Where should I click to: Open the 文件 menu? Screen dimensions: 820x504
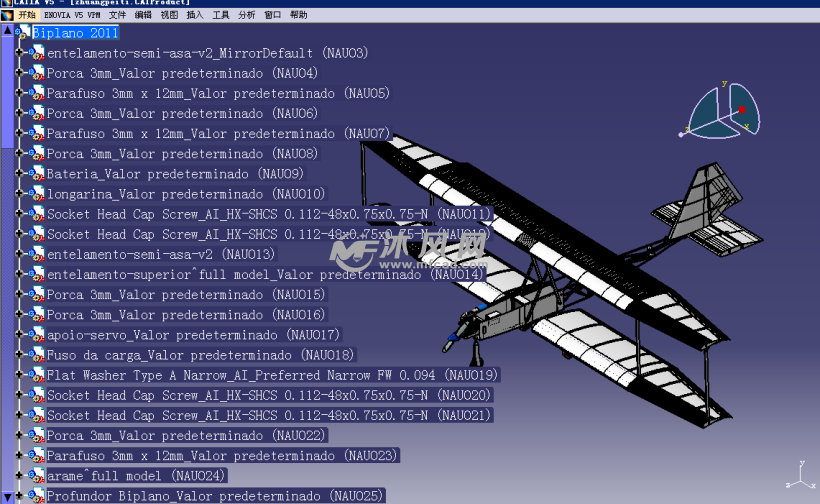(x=118, y=15)
